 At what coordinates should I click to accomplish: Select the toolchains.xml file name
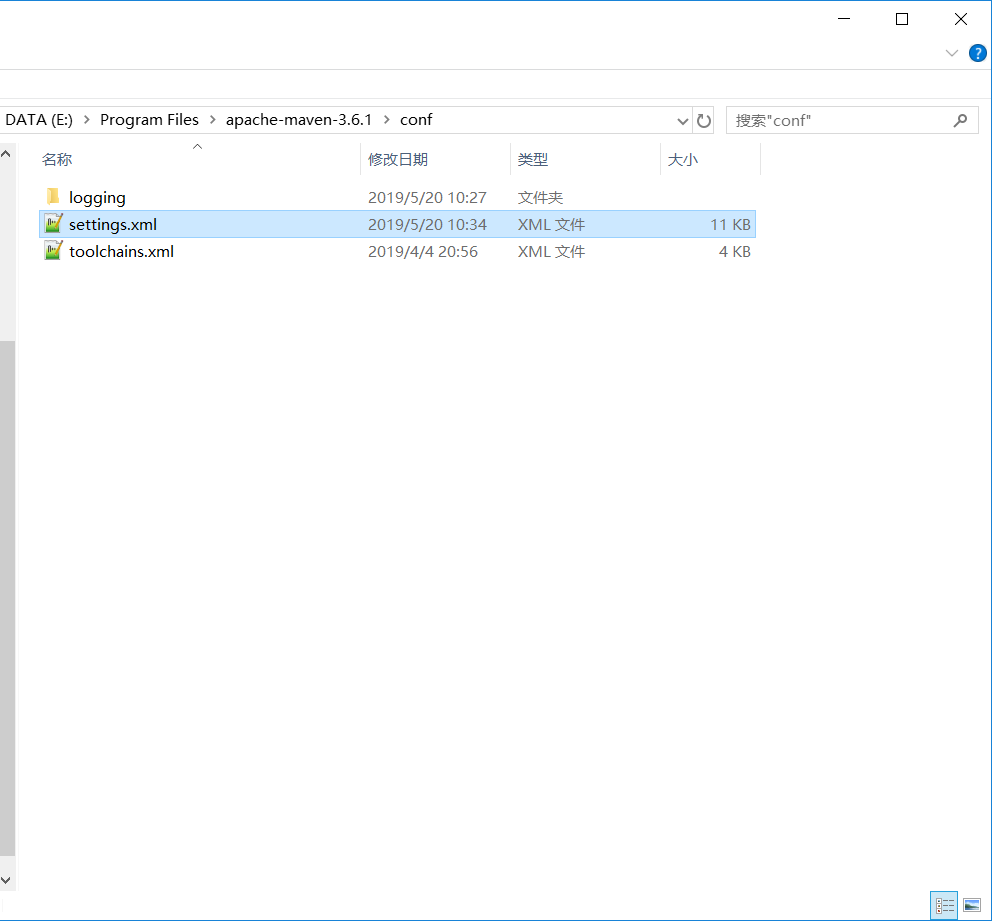[121, 251]
